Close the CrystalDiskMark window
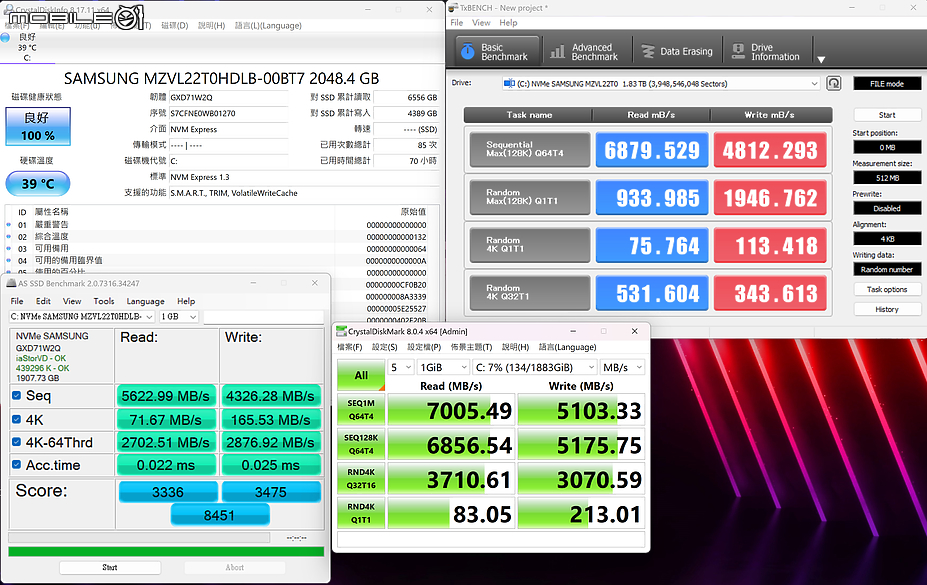Viewport: 927px width, 585px height. (x=634, y=332)
